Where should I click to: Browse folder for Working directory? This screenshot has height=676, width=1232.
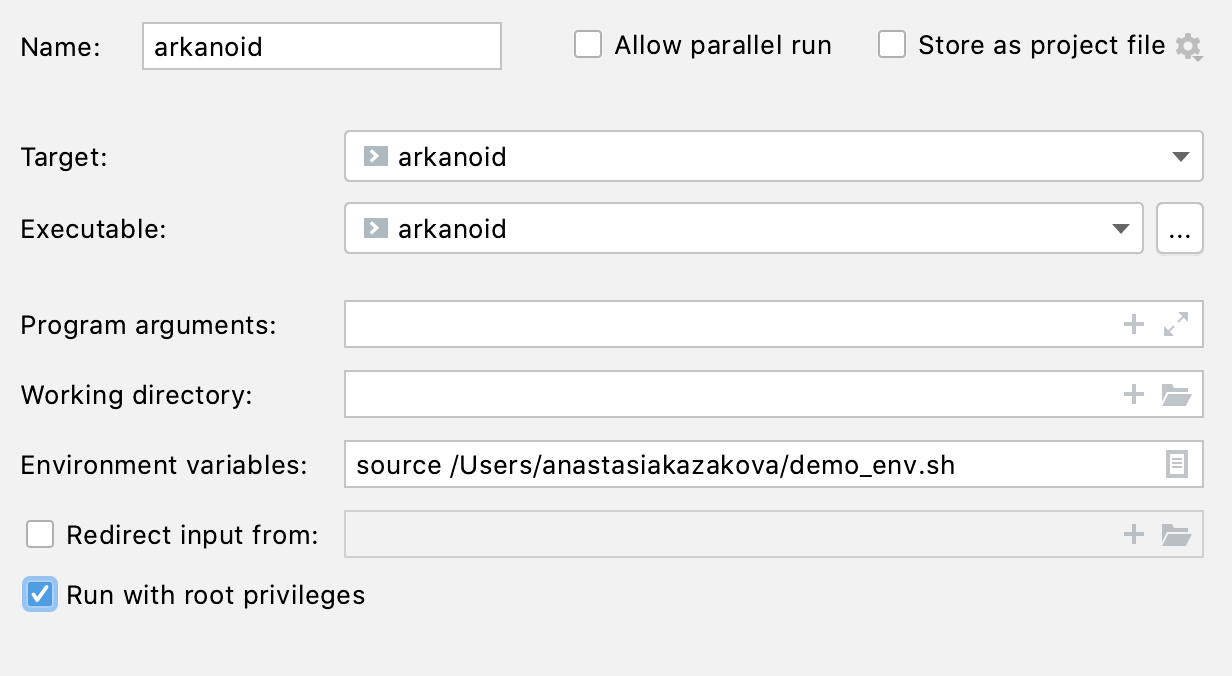[x=1176, y=395]
